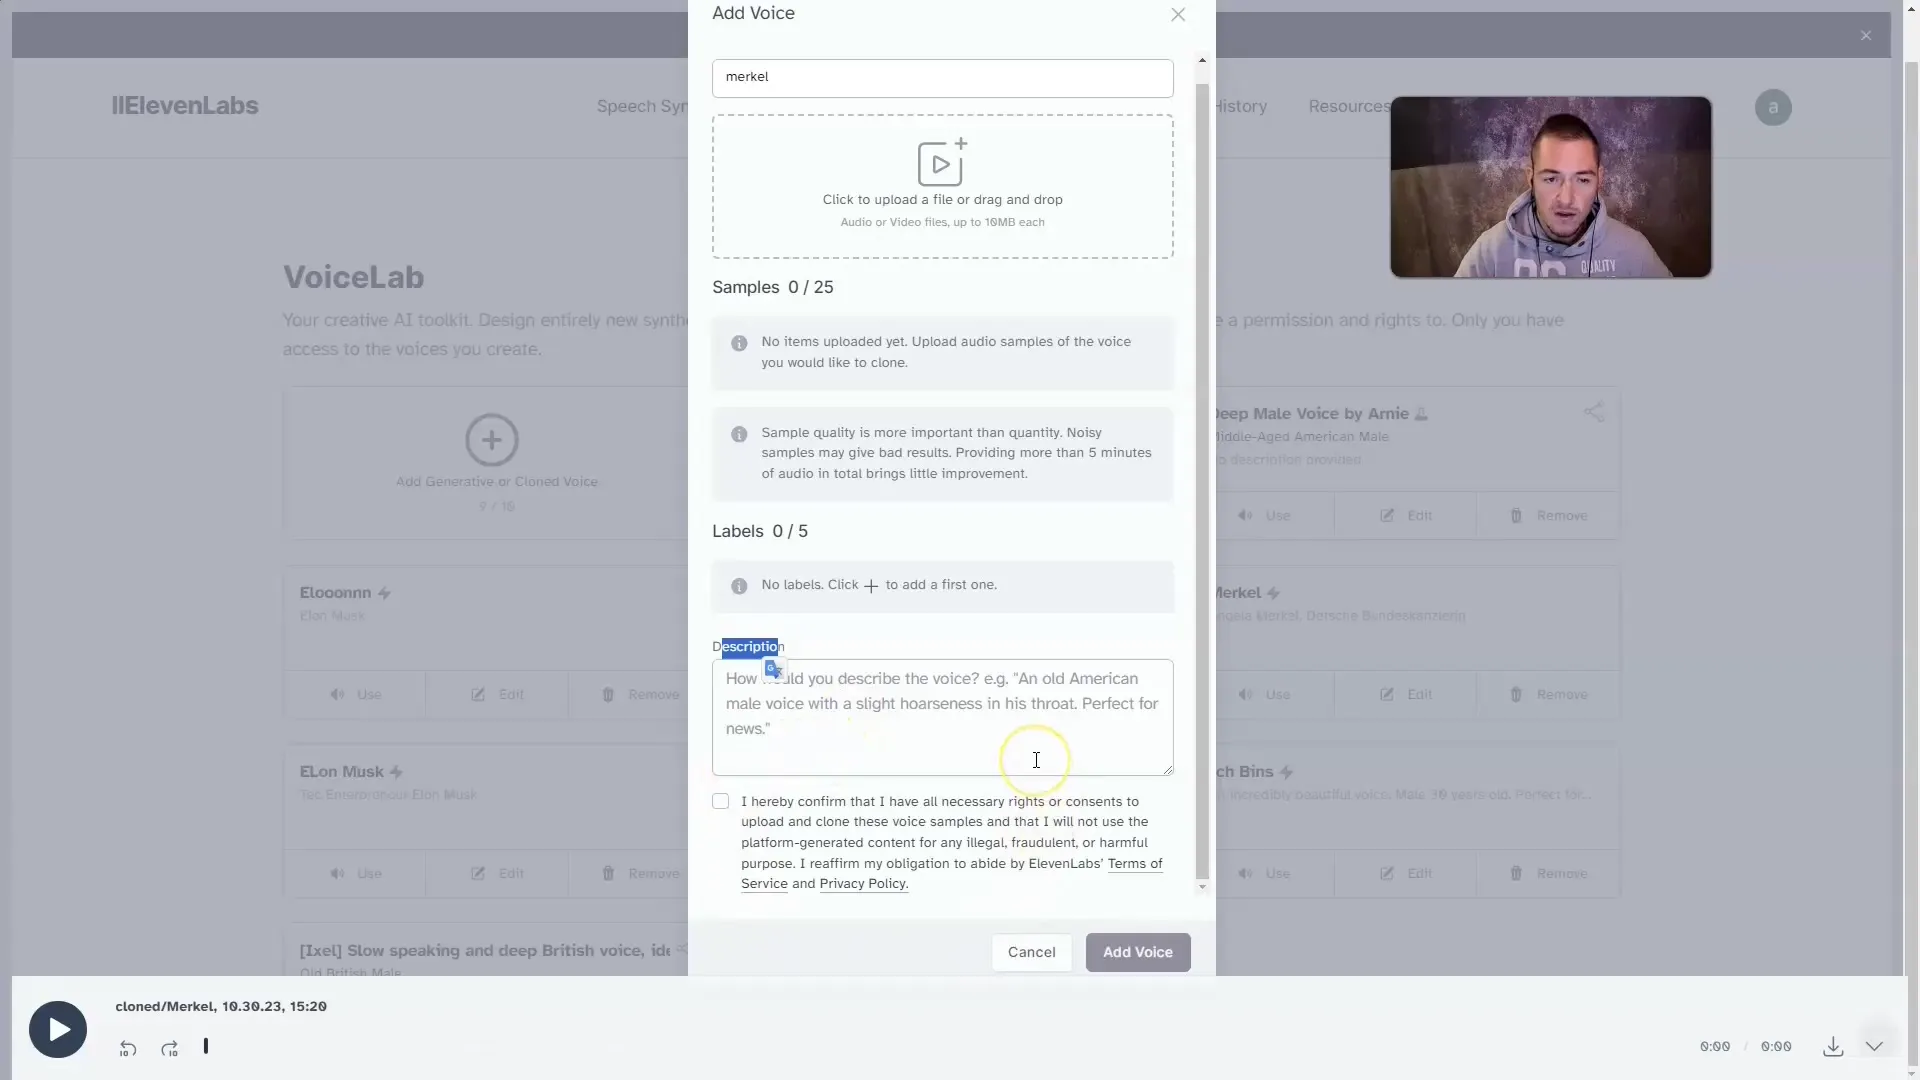1920x1080 pixels.
Task: Click the Speech Synthesis menu tab
Action: coord(646,107)
